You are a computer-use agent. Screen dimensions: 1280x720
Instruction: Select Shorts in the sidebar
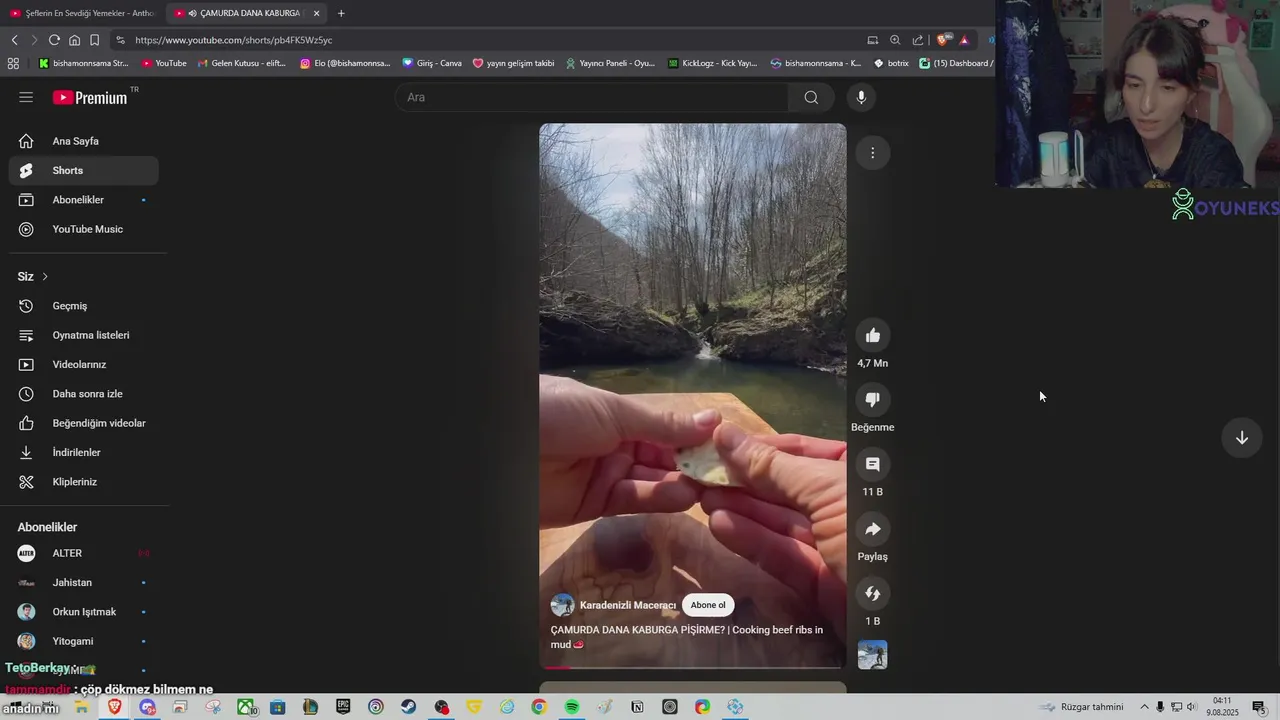click(83, 170)
